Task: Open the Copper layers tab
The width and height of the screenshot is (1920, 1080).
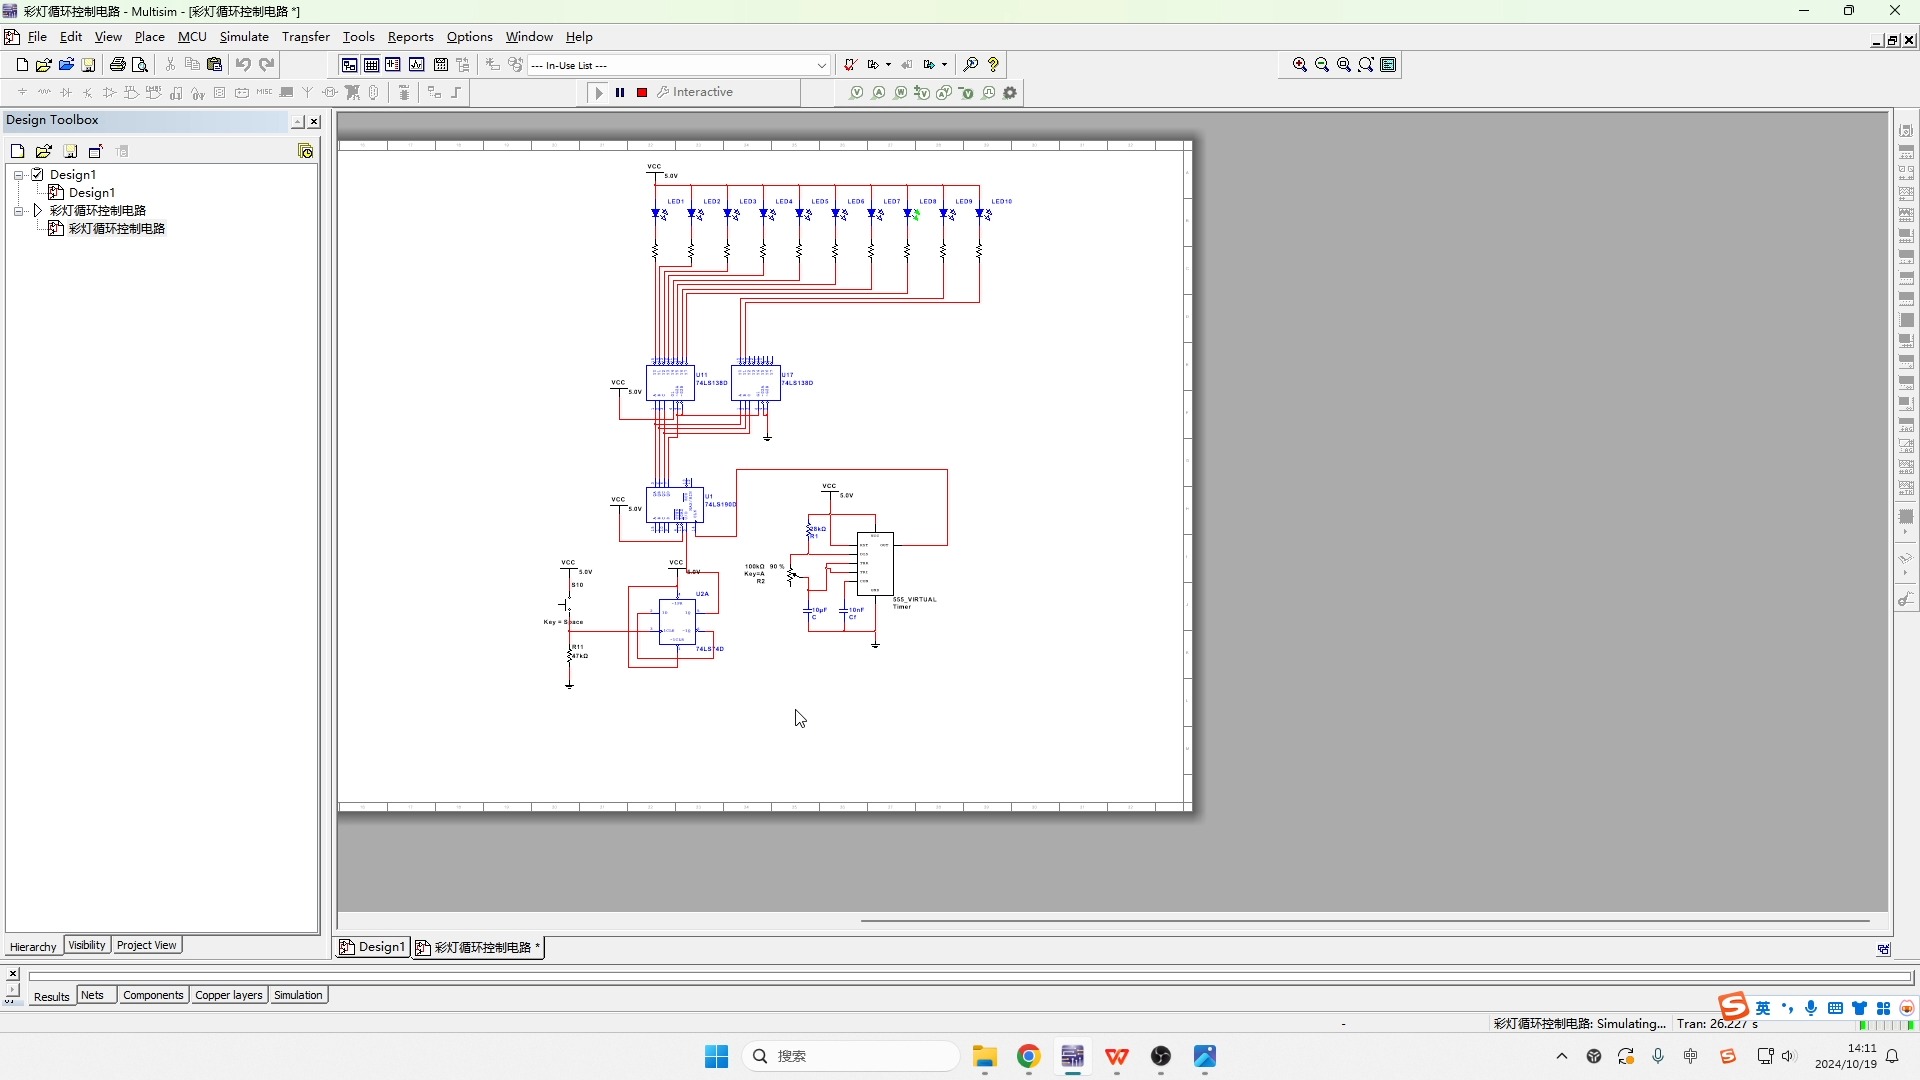Action: [229, 995]
